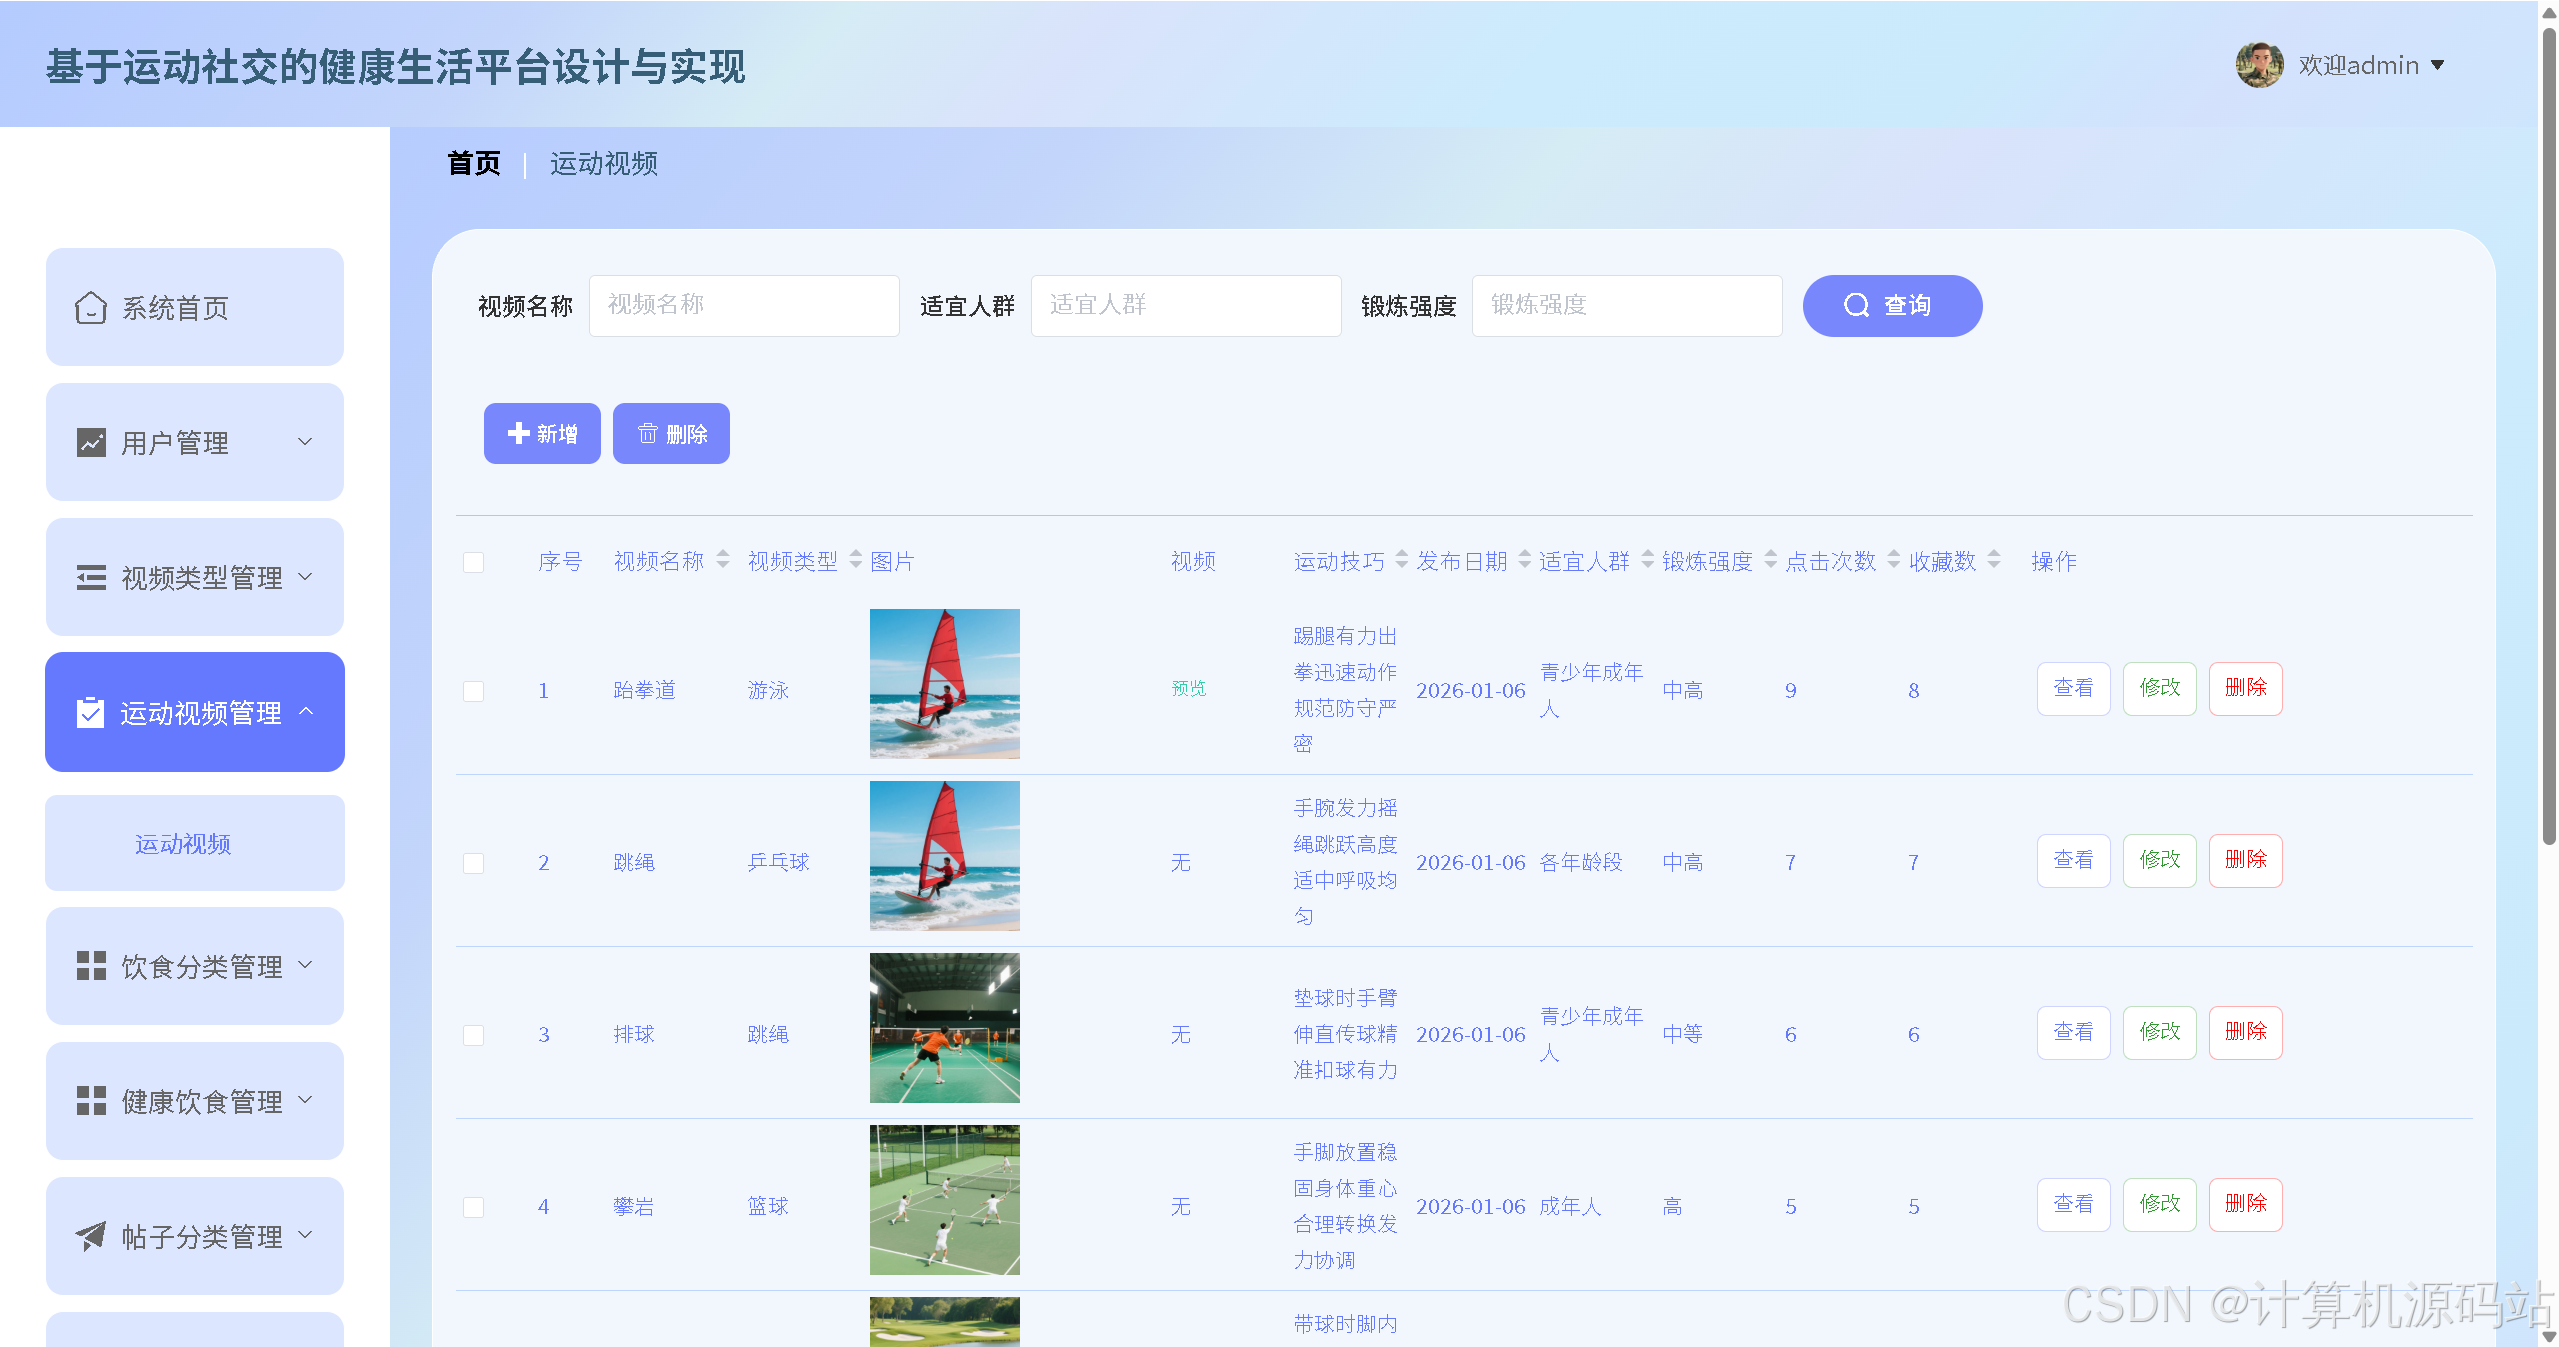Screen dimensions: 2559x1347
Task: Focus the 锻炼强度 search field
Action: [1627, 305]
